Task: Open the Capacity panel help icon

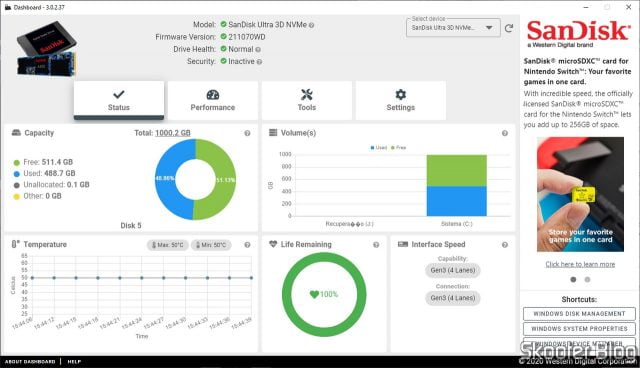Action: (247, 133)
